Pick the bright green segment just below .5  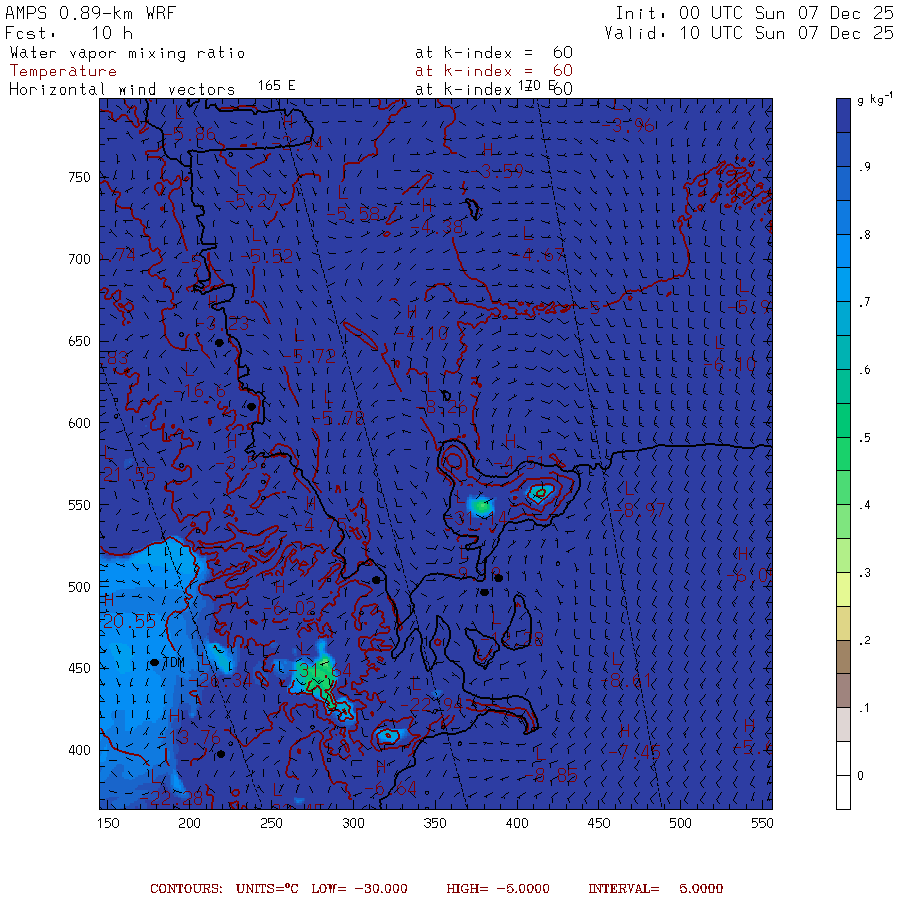click(843, 454)
